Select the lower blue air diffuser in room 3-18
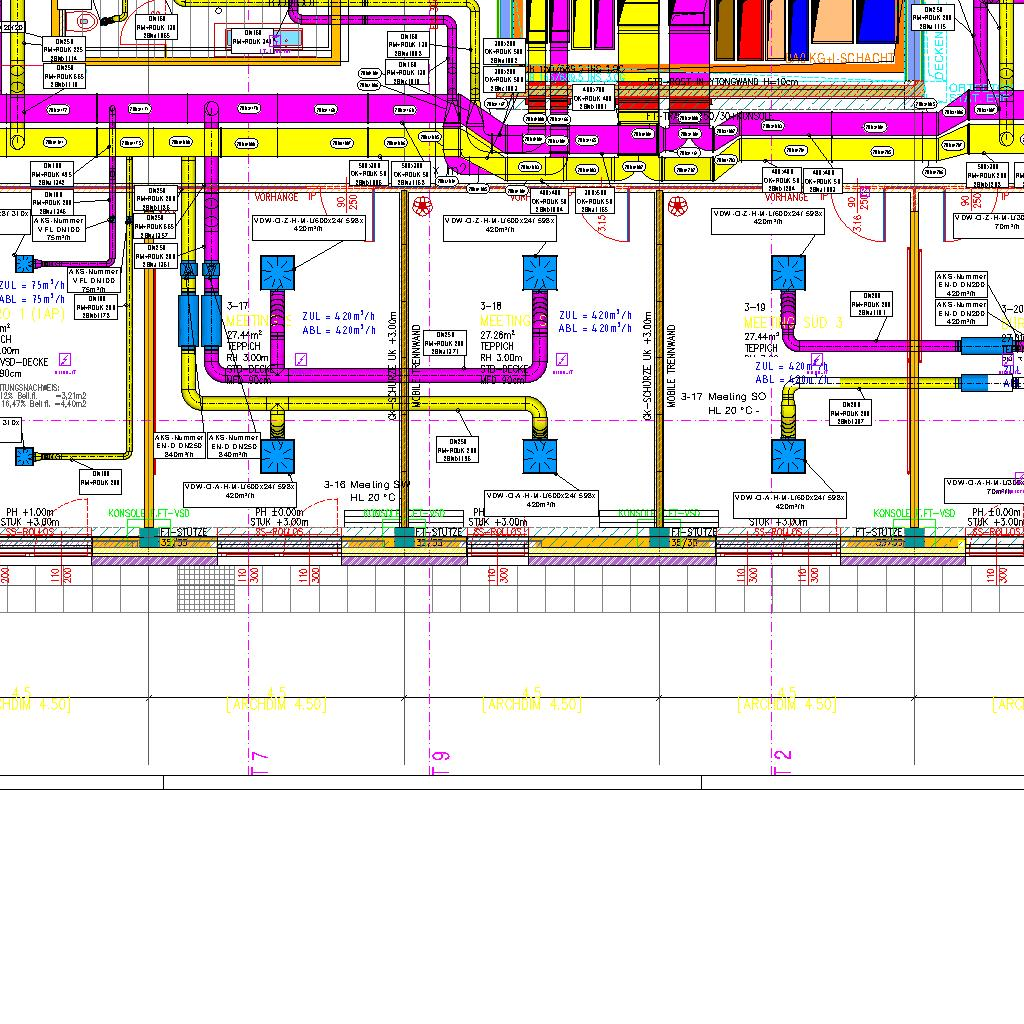The width and height of the screenshot is (1024, 1024). [539, 456]
